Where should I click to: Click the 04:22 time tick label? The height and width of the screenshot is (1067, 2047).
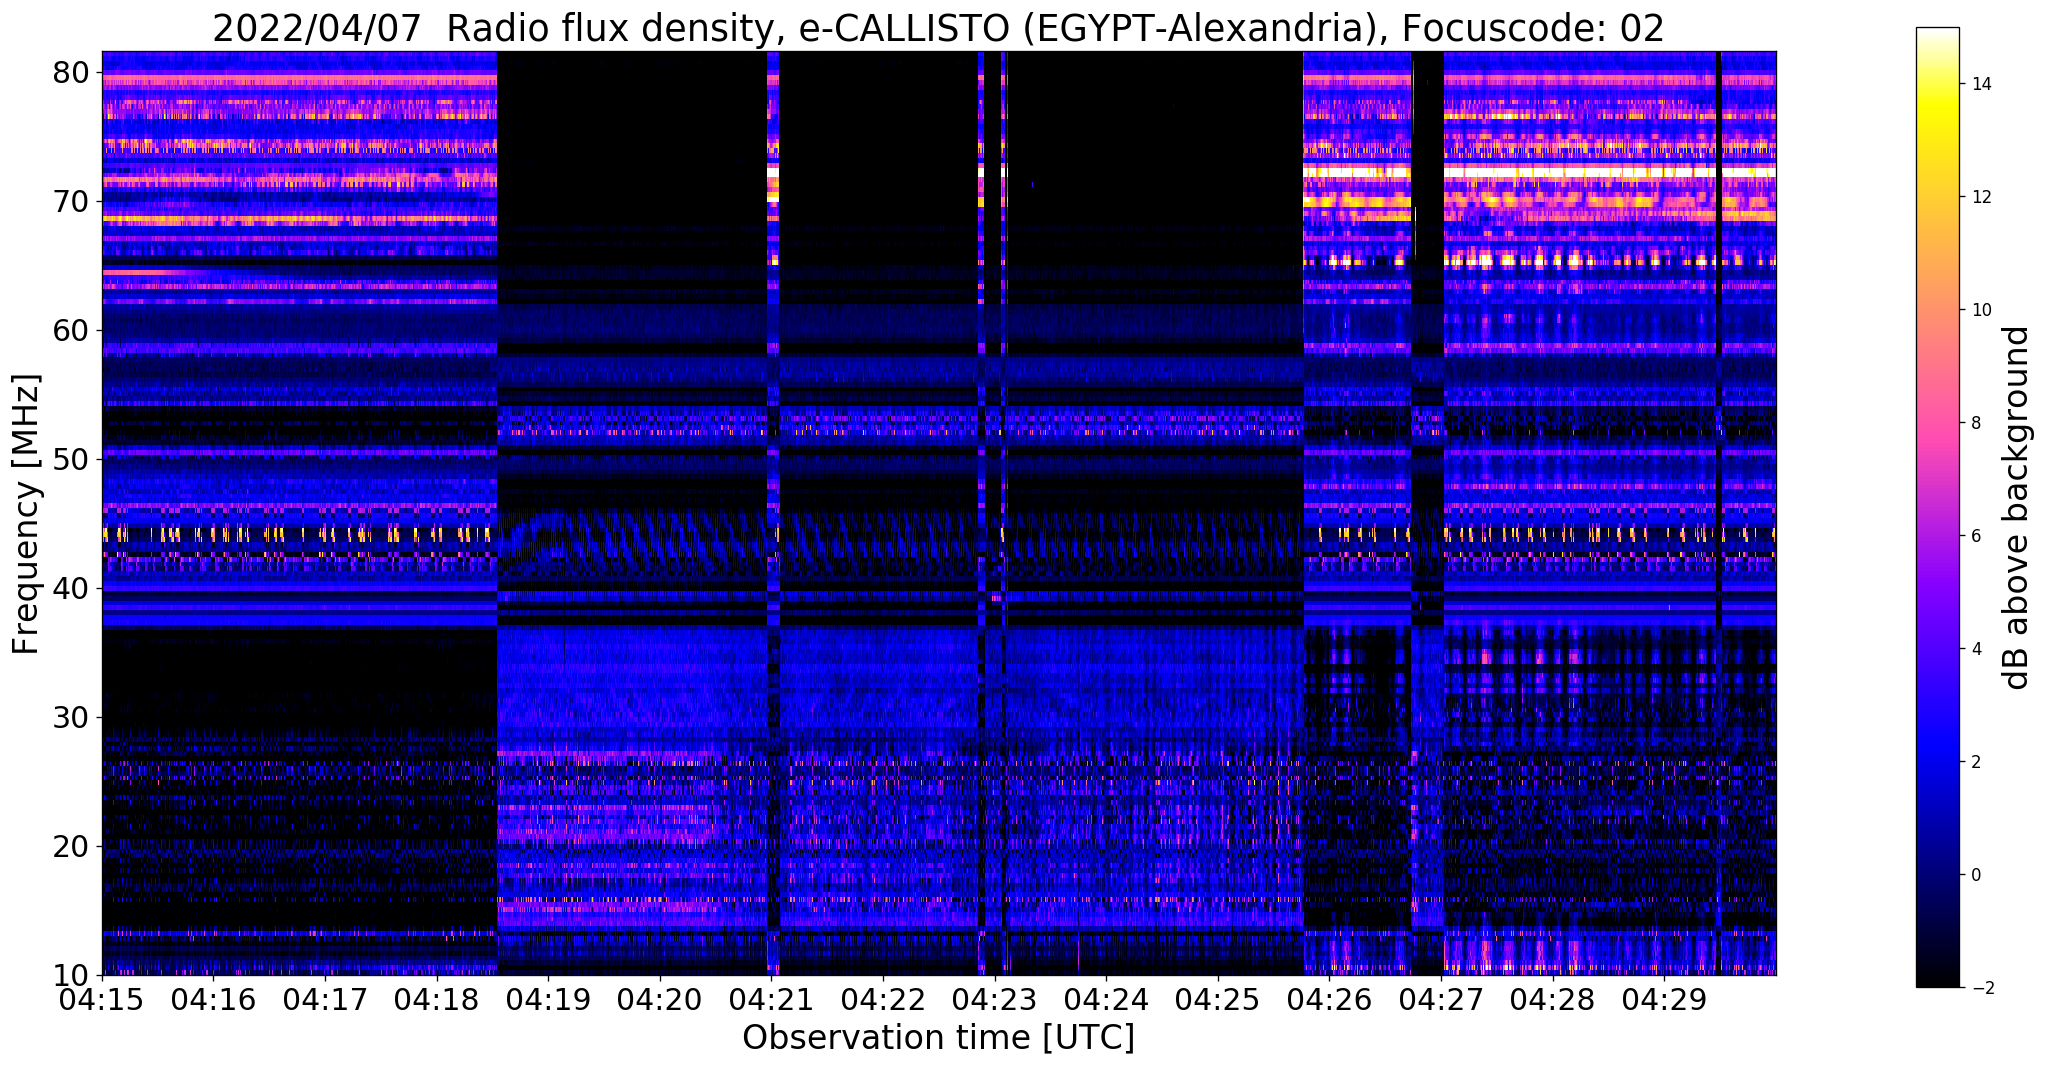point(882,999)
